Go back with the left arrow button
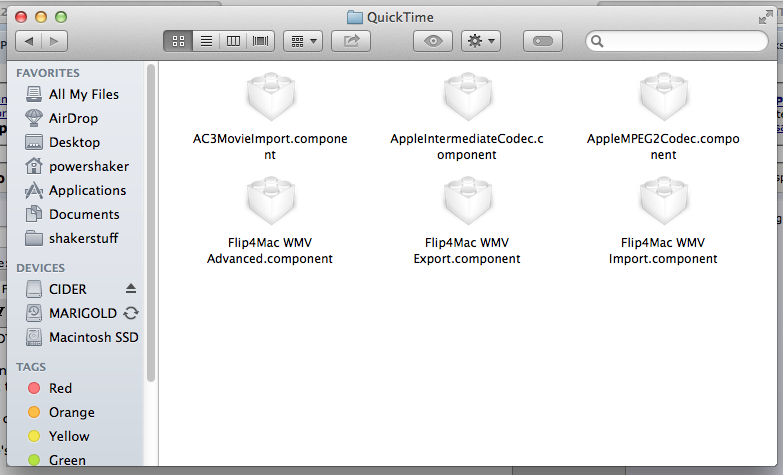Viewport: 783px width, 475px height. pos(29,41)
